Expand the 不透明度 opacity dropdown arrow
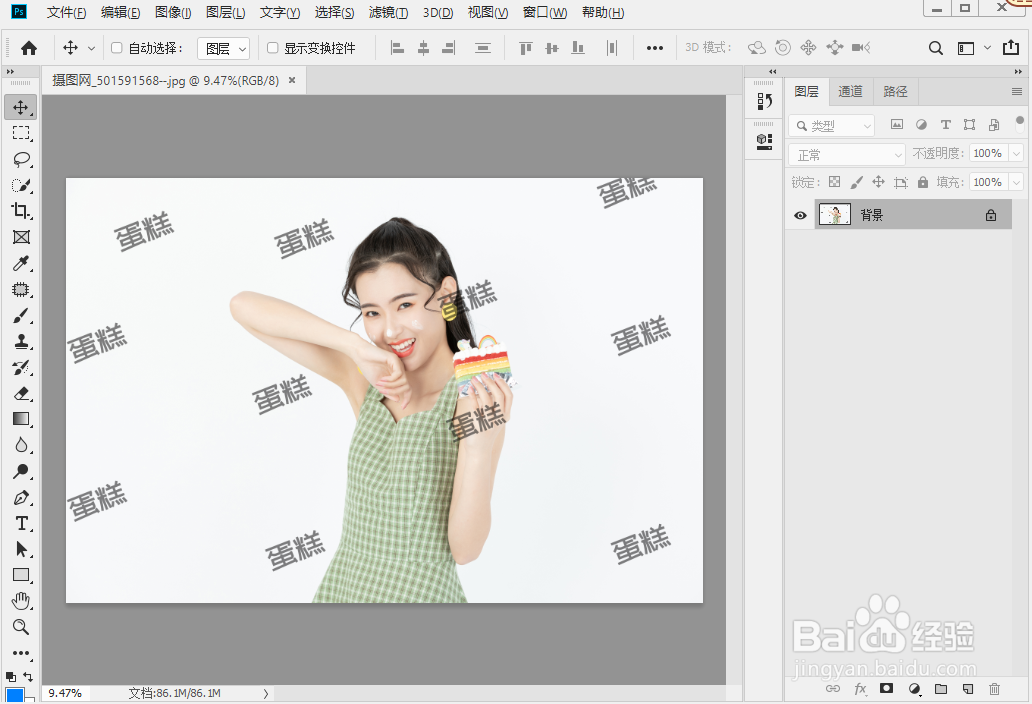Screen dimensions: 1032x704 (1016, 154)
